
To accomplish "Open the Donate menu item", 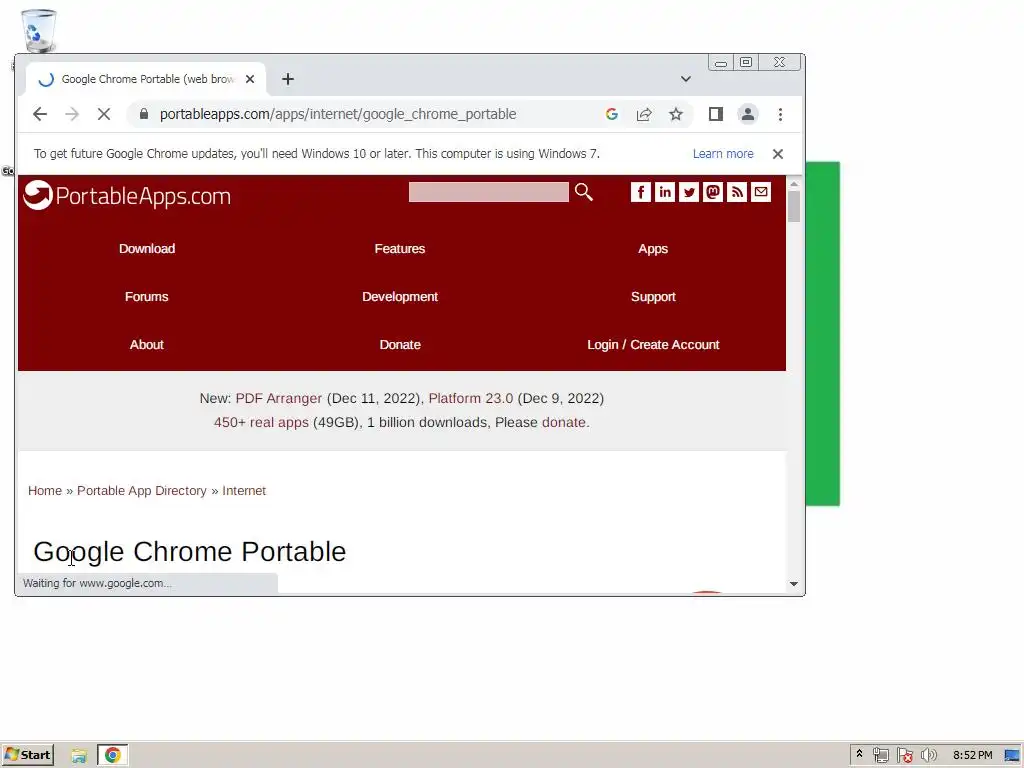I will pyautogui.click(x=400, y=345).
